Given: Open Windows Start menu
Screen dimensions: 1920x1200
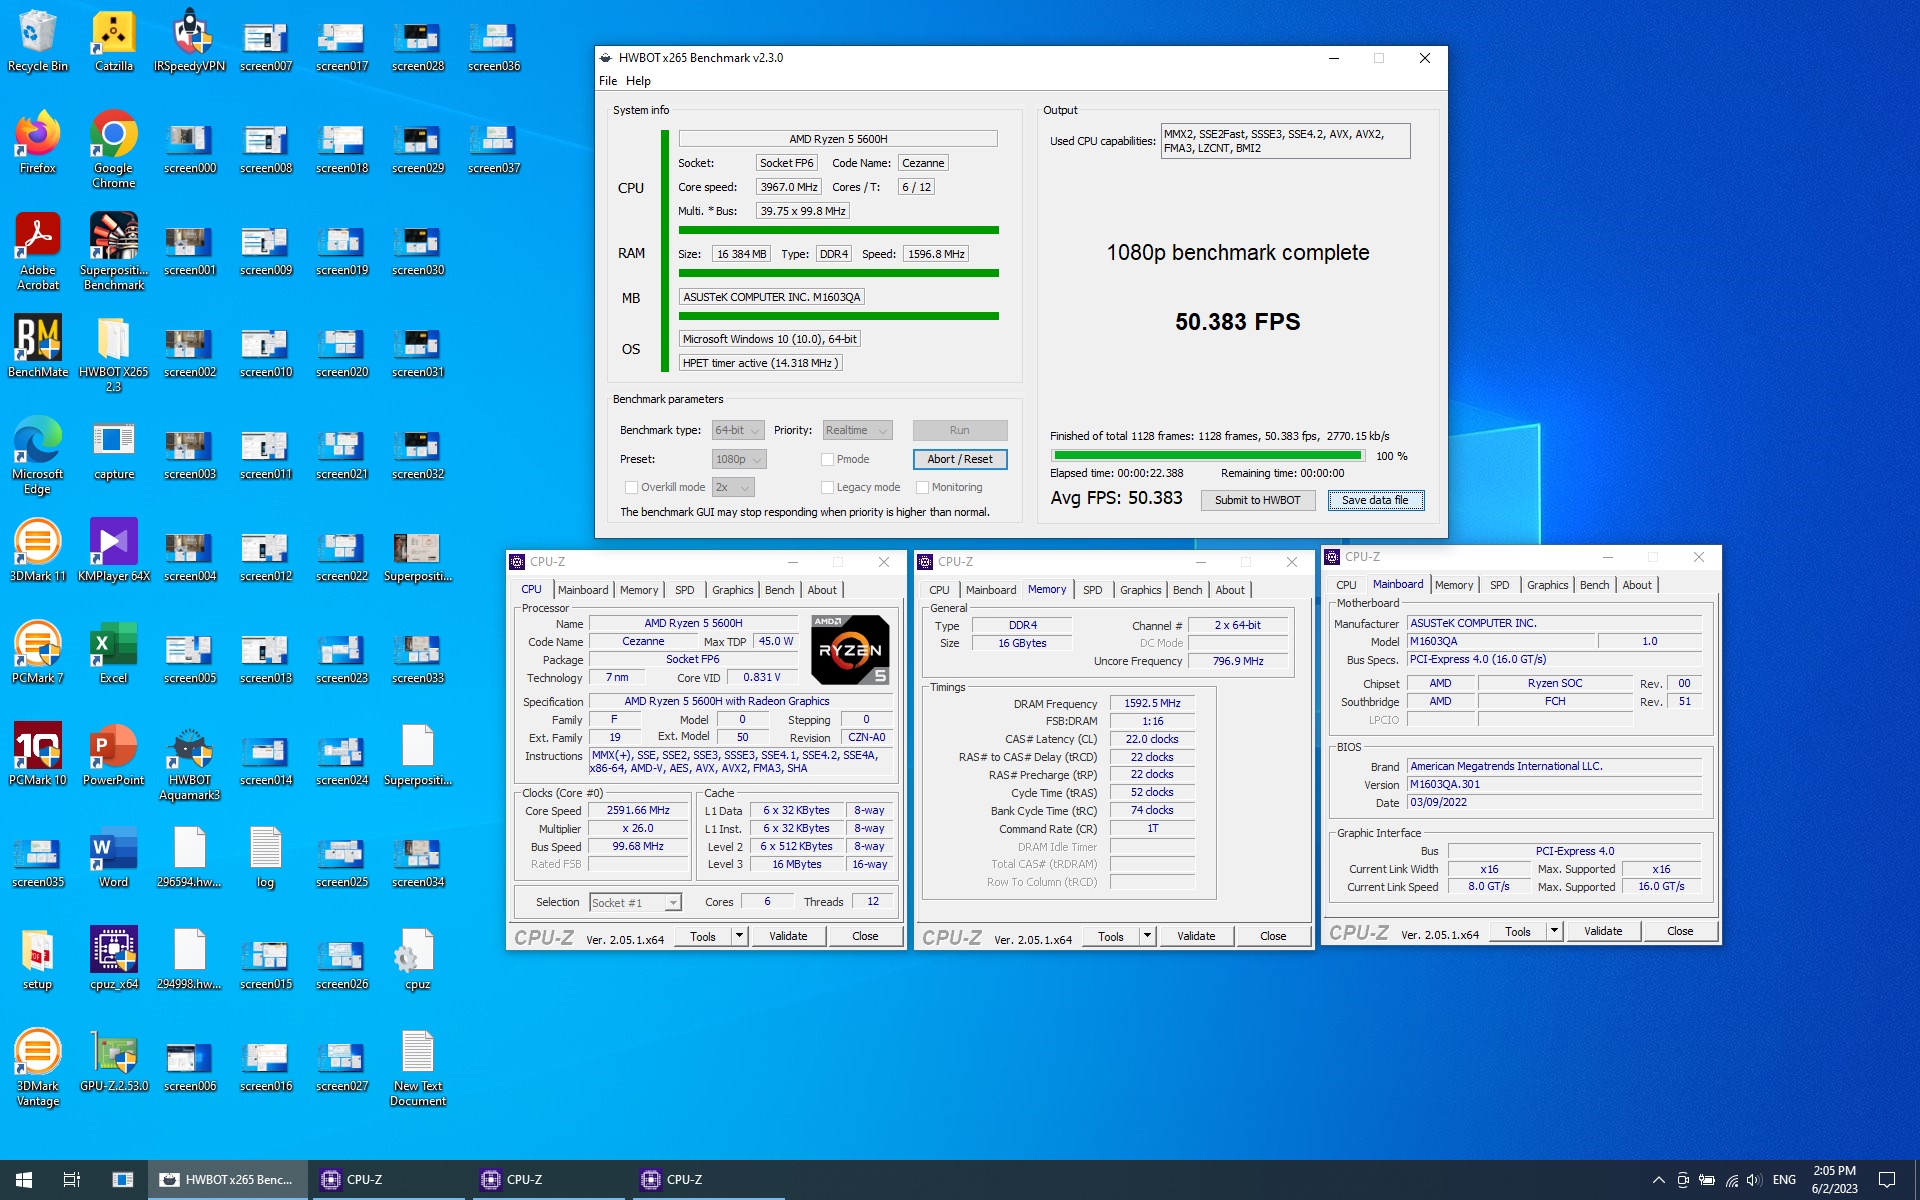Looking at the screenshot, I should point(24,1180).
